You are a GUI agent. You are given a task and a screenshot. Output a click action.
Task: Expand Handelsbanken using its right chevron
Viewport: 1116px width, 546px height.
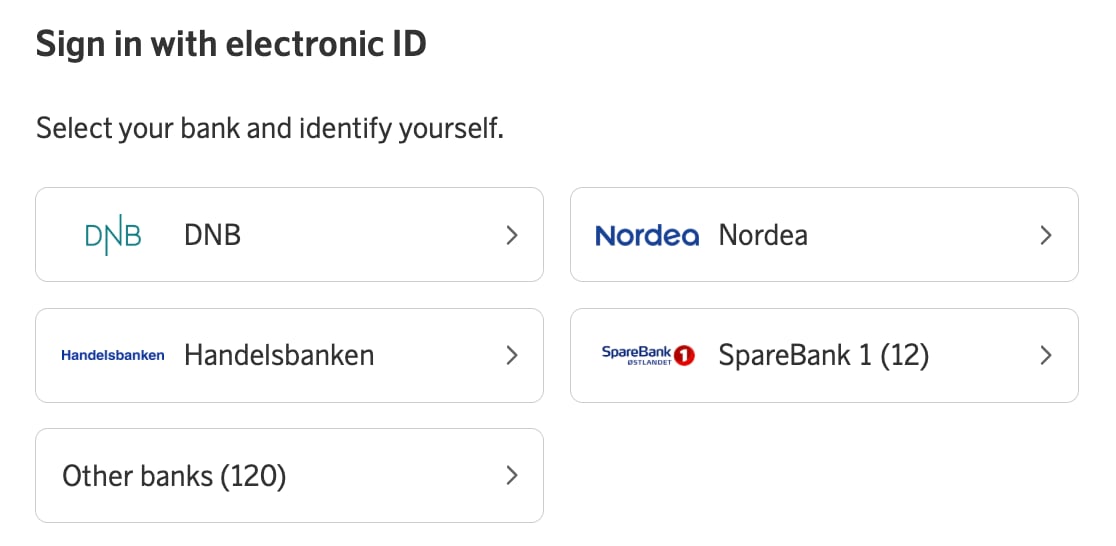tap(512, 355)
